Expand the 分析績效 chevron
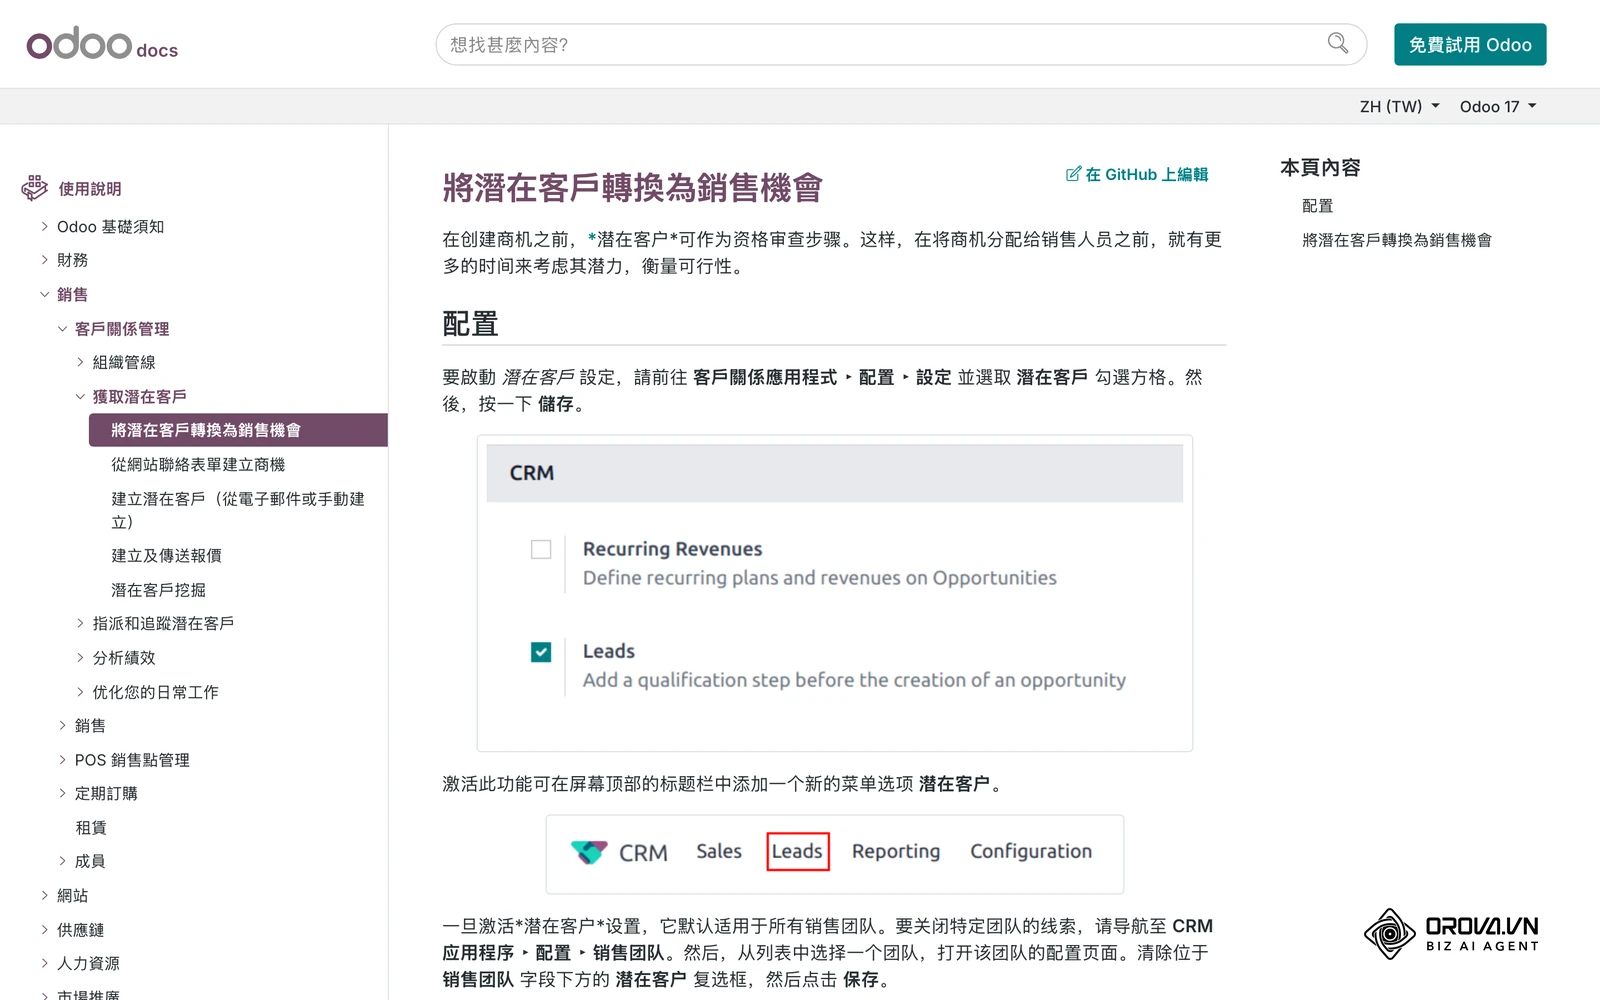 coord(81,657)
